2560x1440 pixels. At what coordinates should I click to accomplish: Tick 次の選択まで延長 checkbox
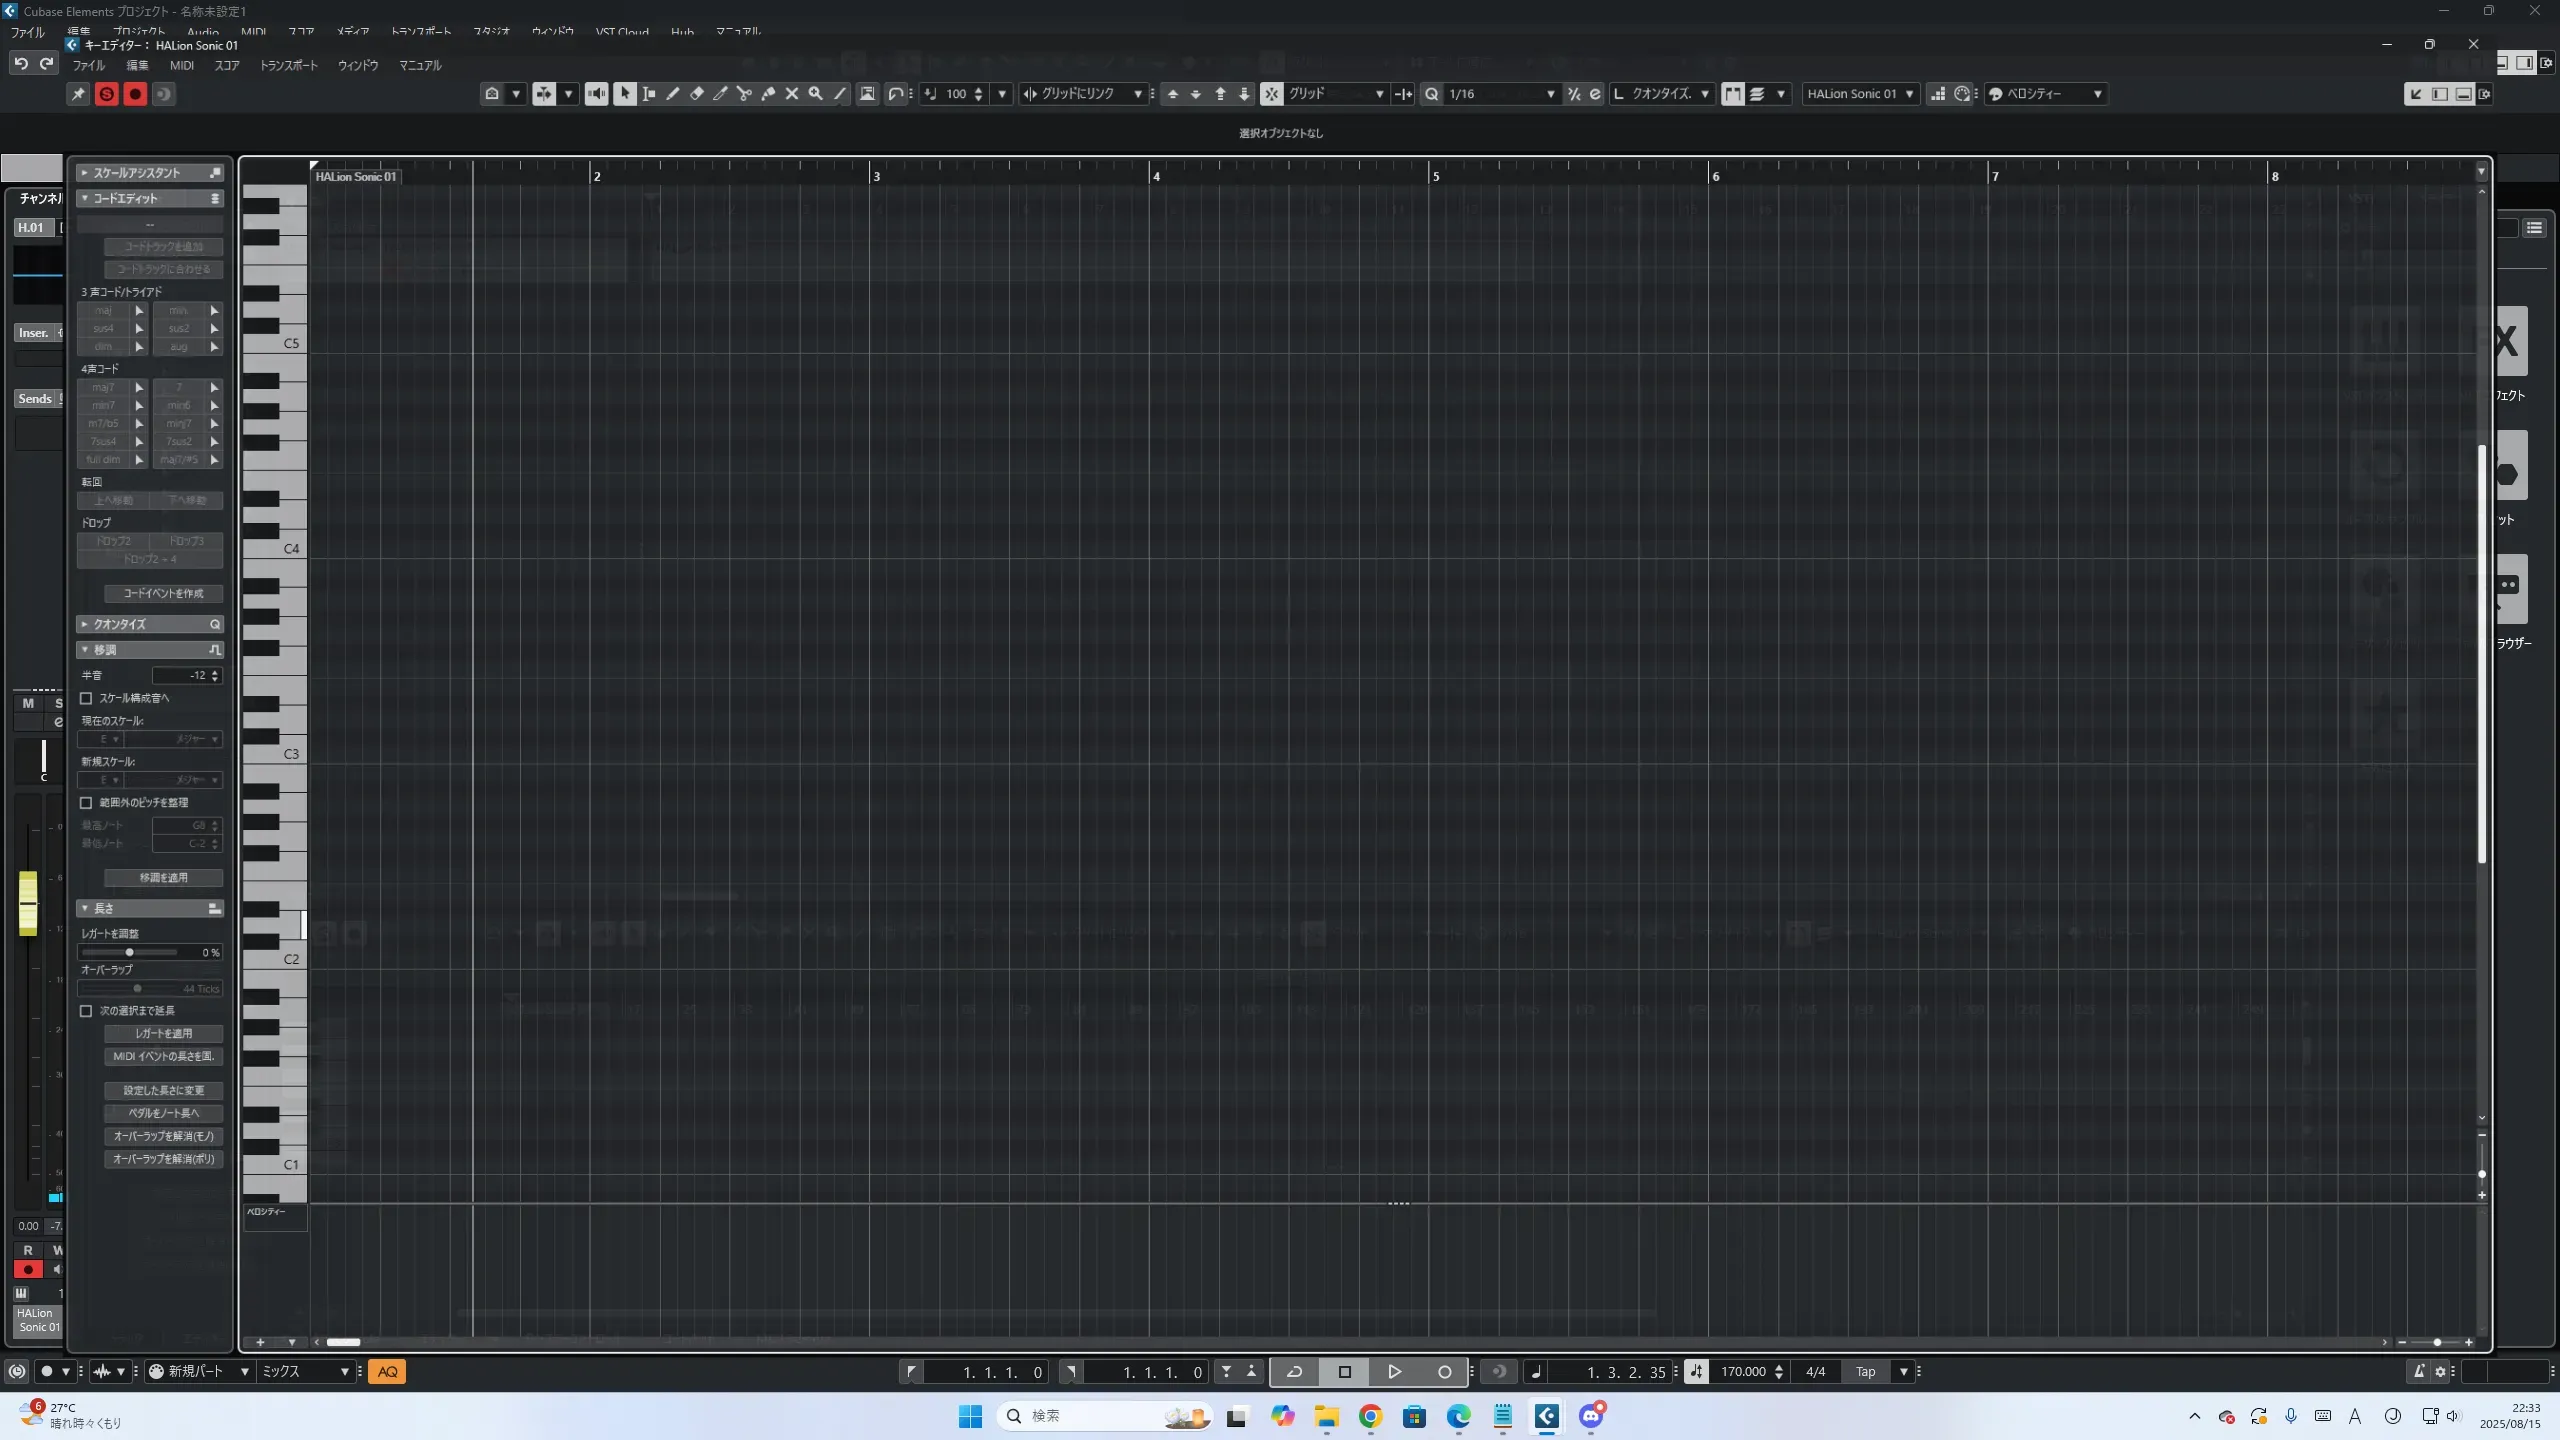point(86,1011)
